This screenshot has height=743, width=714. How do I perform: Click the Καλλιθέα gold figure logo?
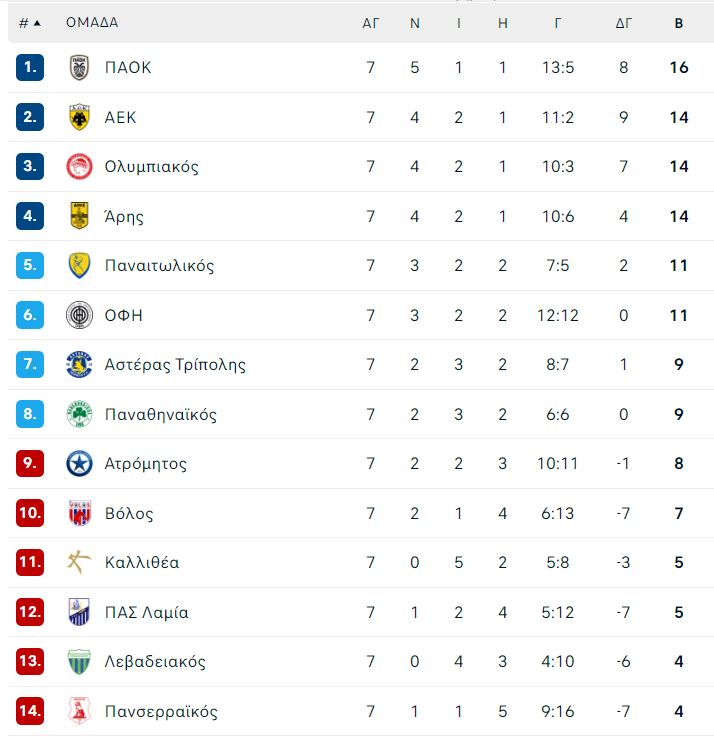[79, 562]
